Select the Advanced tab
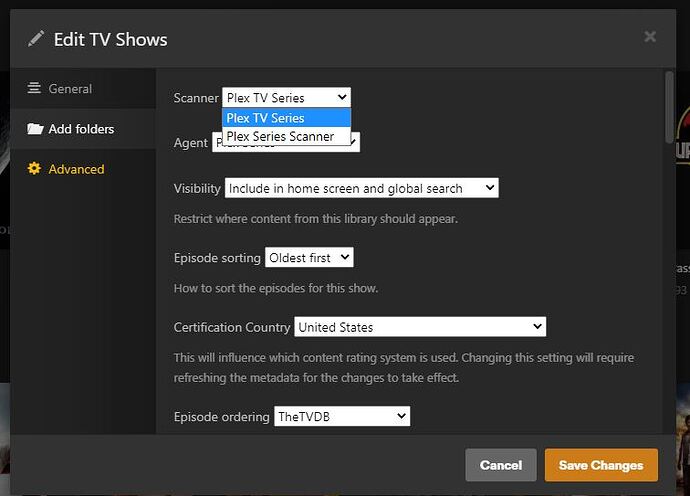This screenshot has height=496, width=690. coord(83,169)
